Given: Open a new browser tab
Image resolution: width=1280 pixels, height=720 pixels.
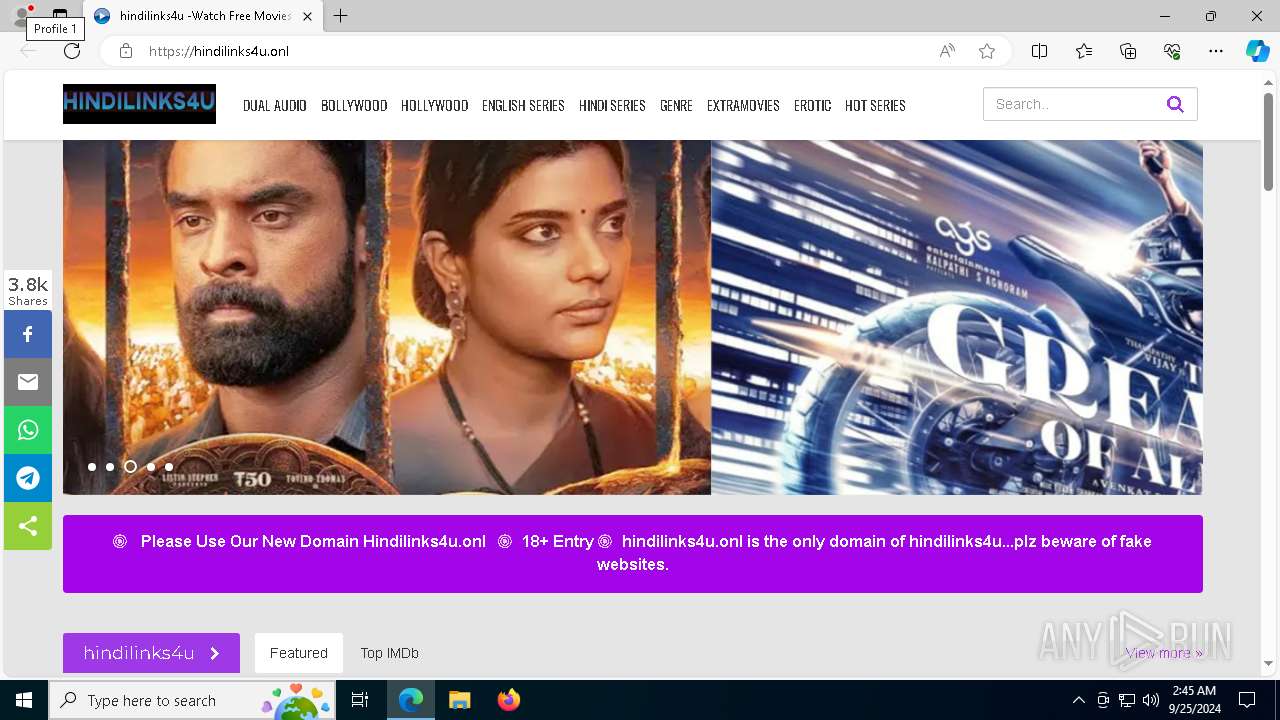Looking at the screenshot, I should [341, 16].
